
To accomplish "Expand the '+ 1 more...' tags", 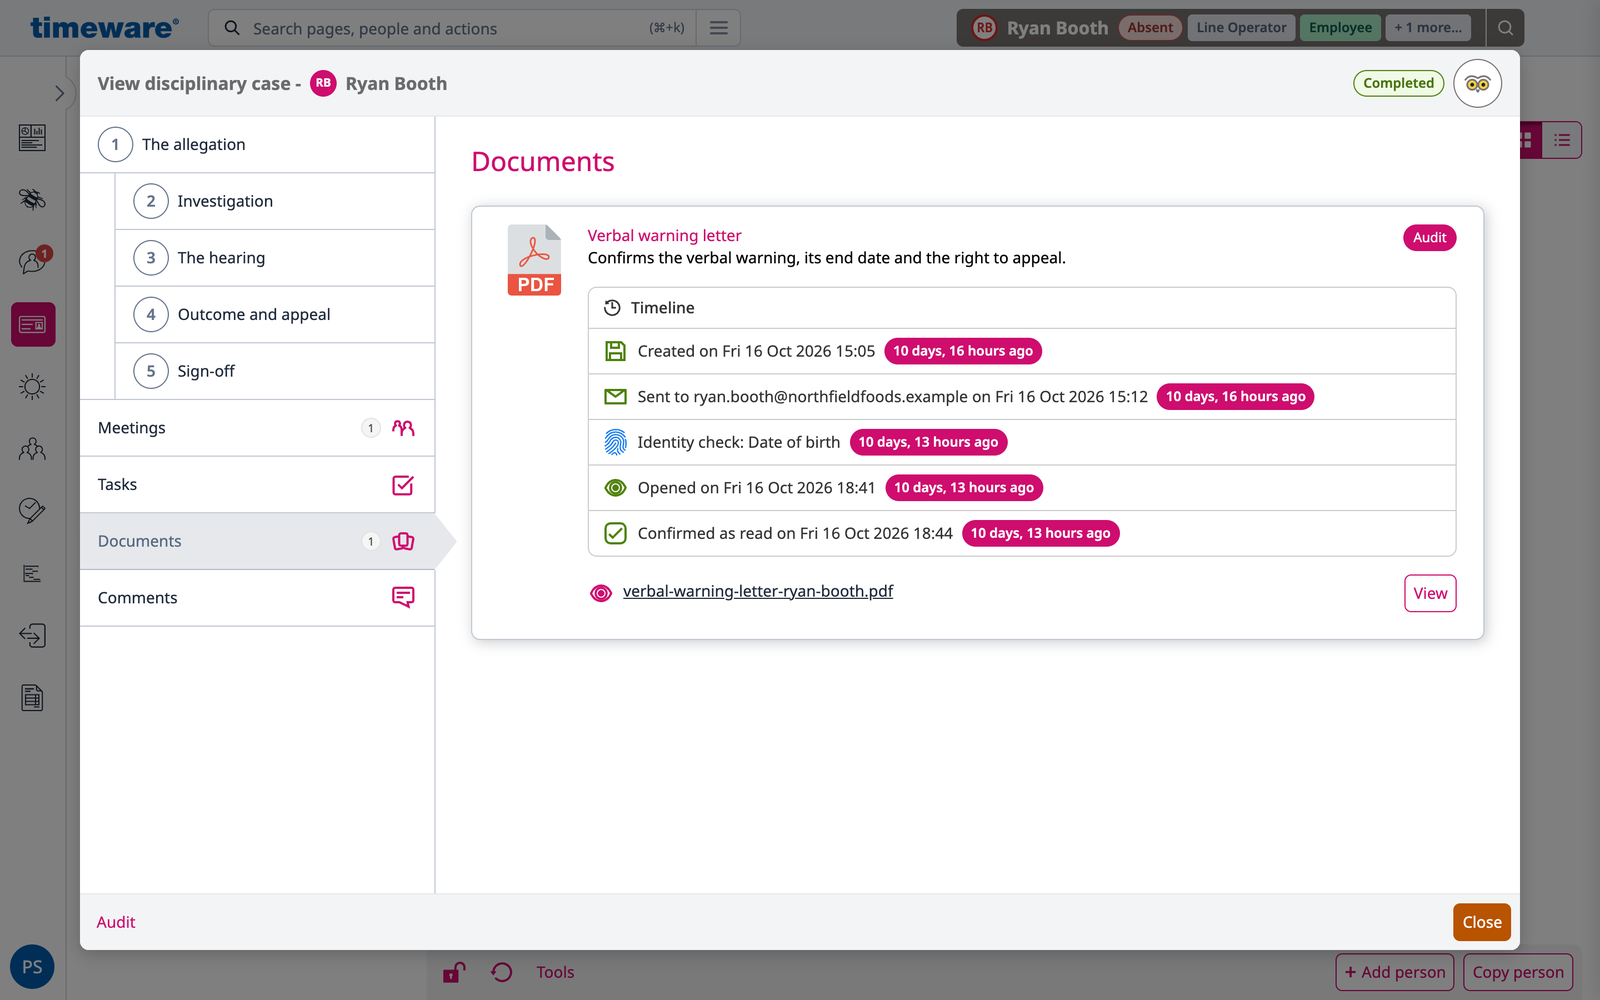I will 1428,28.
